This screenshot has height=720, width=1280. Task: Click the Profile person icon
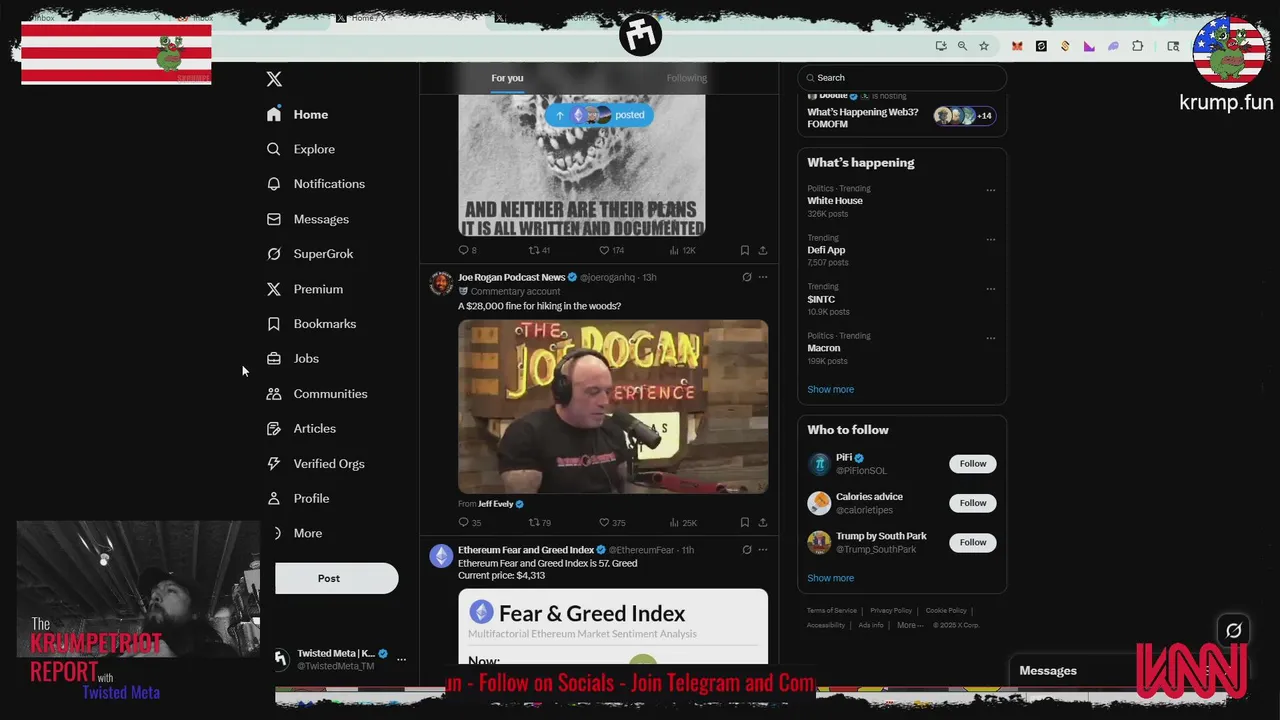(274, 498)
